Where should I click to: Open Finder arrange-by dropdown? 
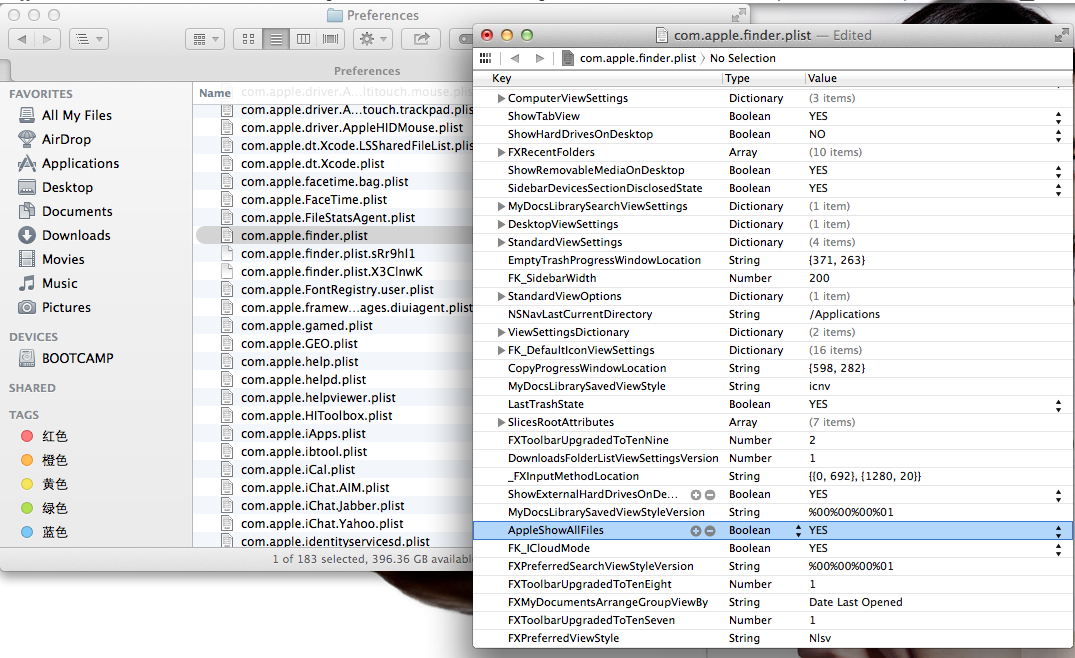(x=89, y=39)
